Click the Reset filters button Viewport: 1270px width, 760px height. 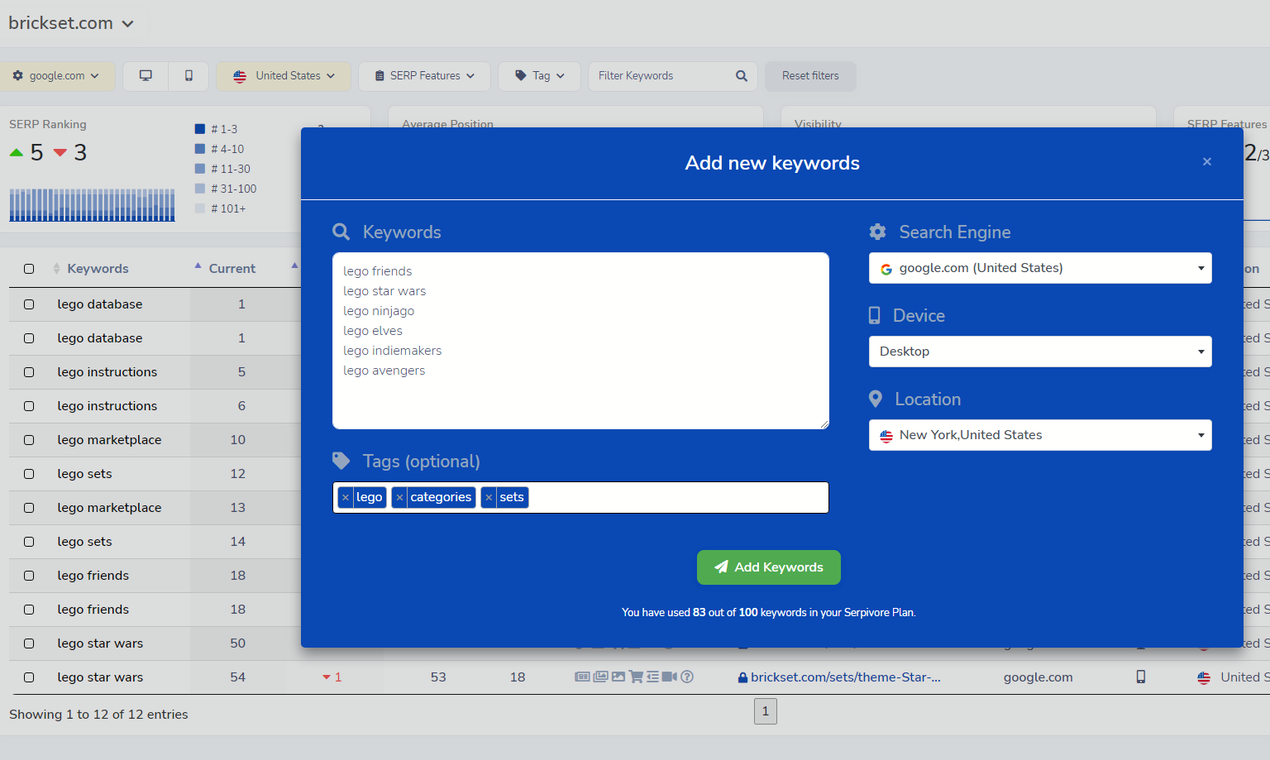click(x=810, y=76)
